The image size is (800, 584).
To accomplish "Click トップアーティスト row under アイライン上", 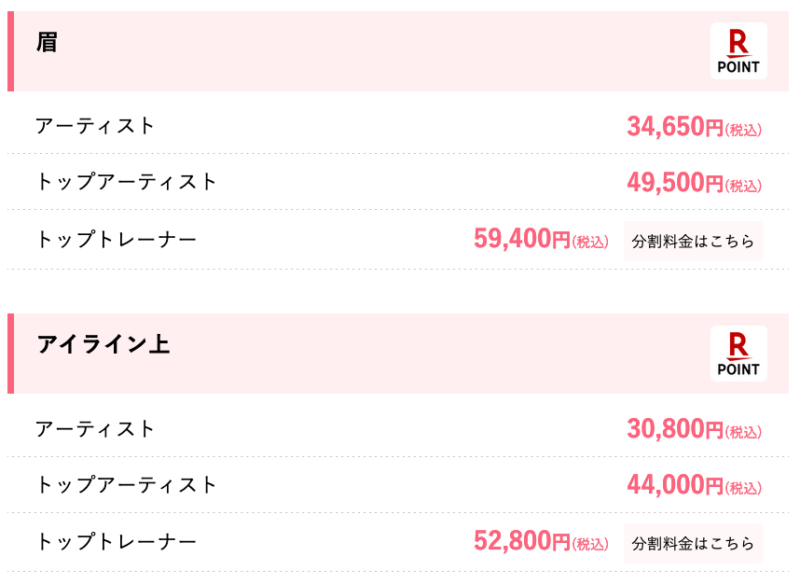I will 398,485.
